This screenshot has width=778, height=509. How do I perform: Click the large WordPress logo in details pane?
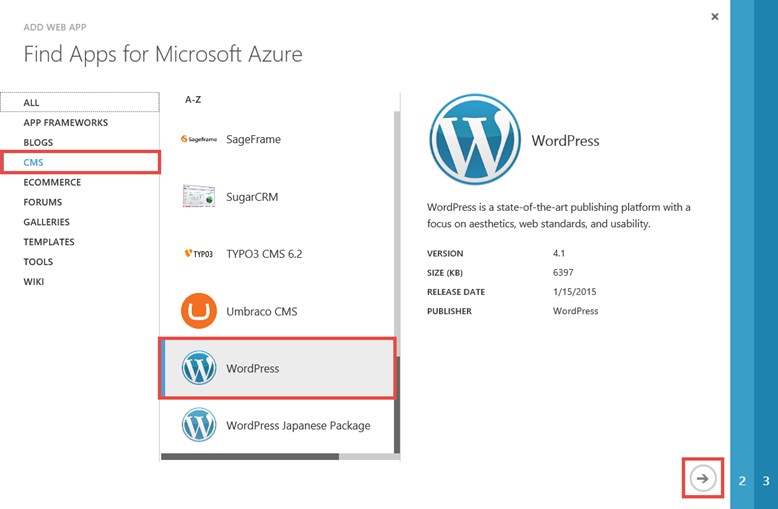(x=475, y=139)
